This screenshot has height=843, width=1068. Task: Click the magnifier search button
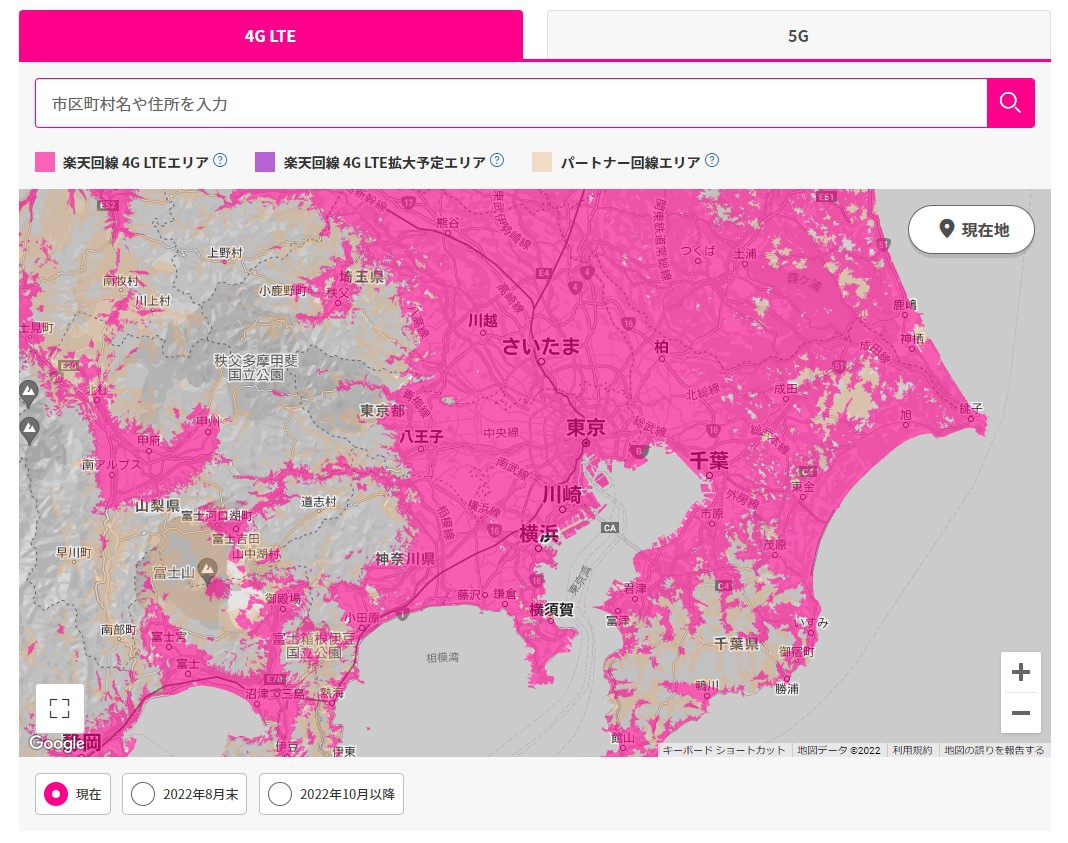(x=1010, y=103)
